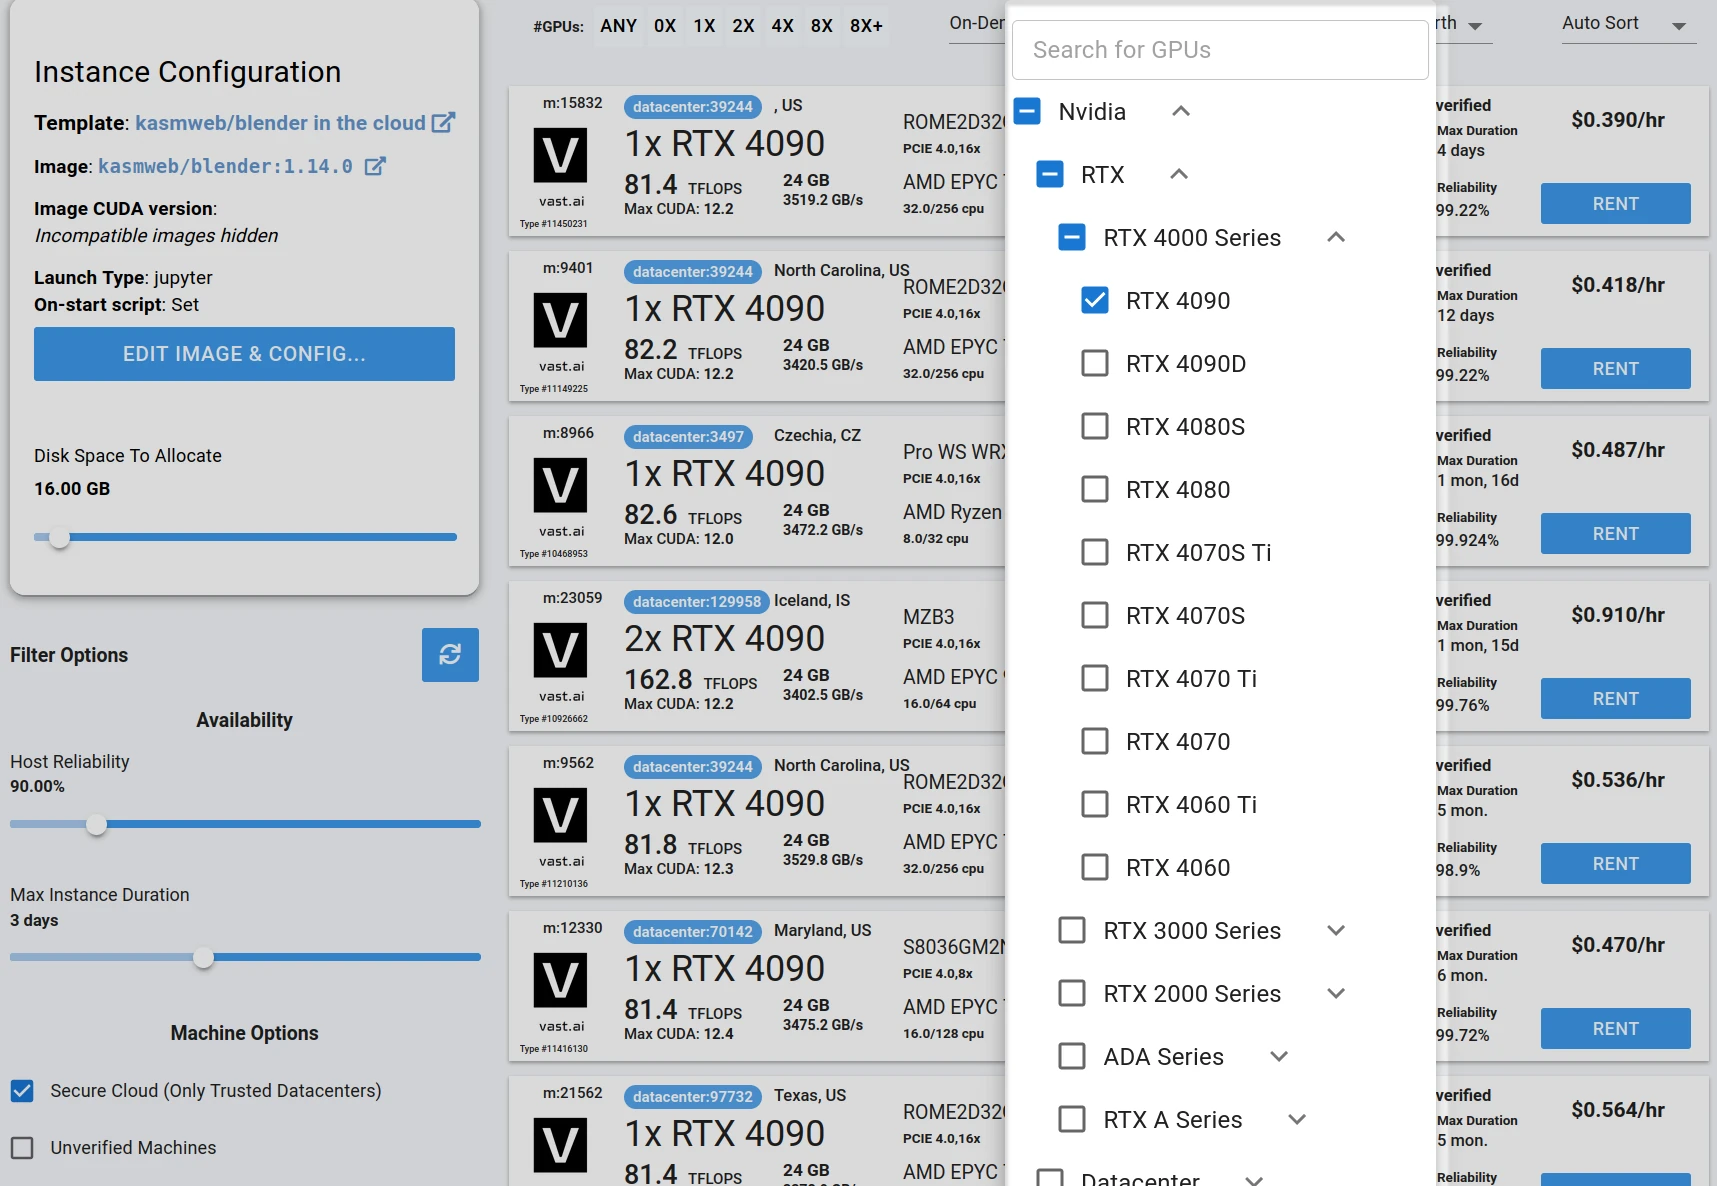Collapse the Nvidia group
Screen dimensions: 1717x1186
1181,111
